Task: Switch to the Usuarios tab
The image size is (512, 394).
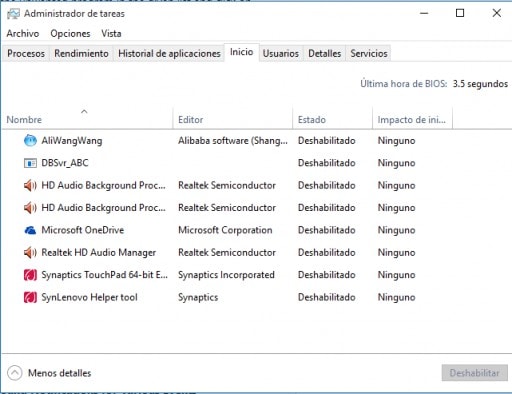Action: 281,53
